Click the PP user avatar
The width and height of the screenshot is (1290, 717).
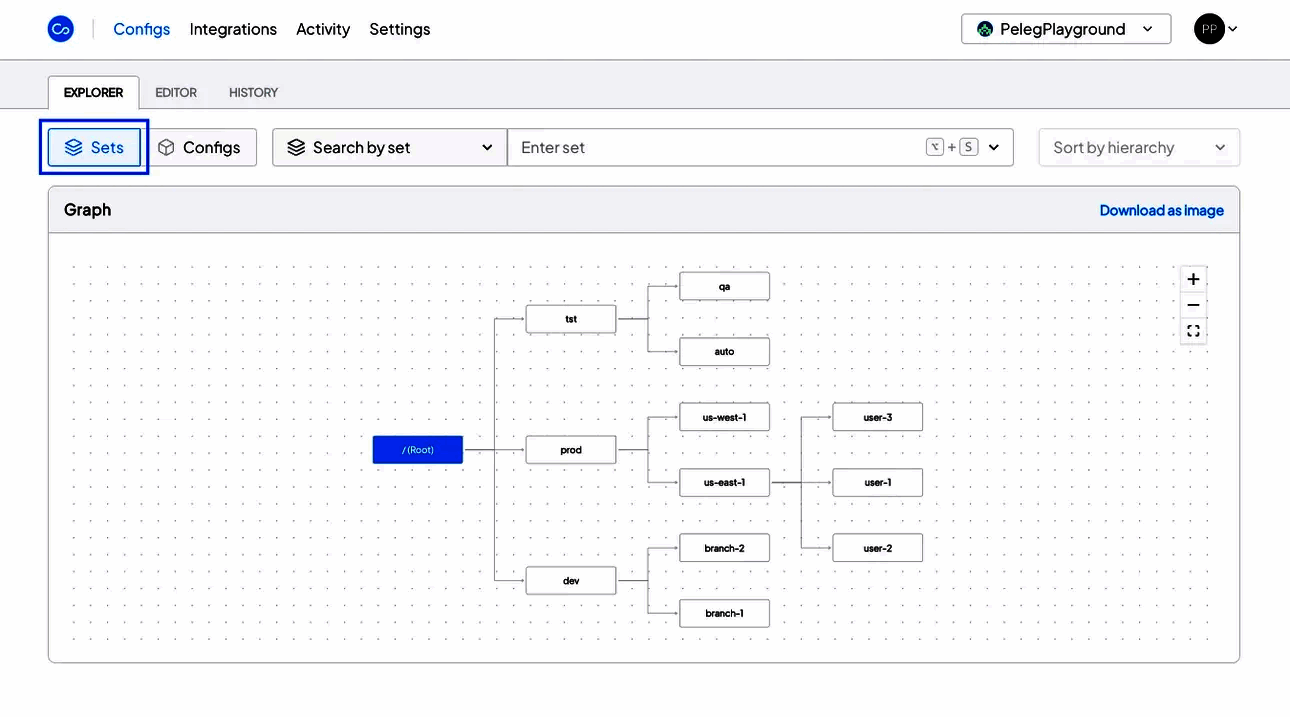pyautogui.click(x=1209, y=29)
